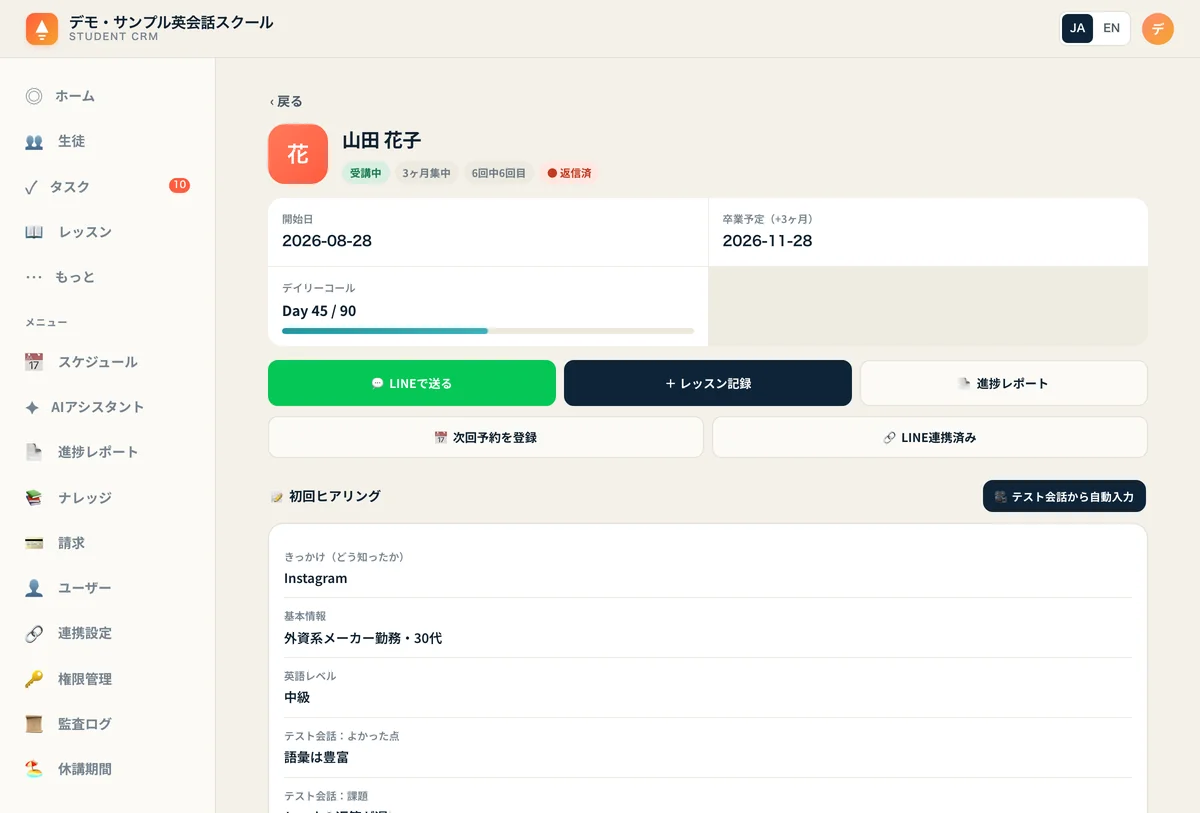This screenshot has height=813, width=1200.
Task: Click the 監査ログ scroll icon
Action: click(x=34, y=724)
